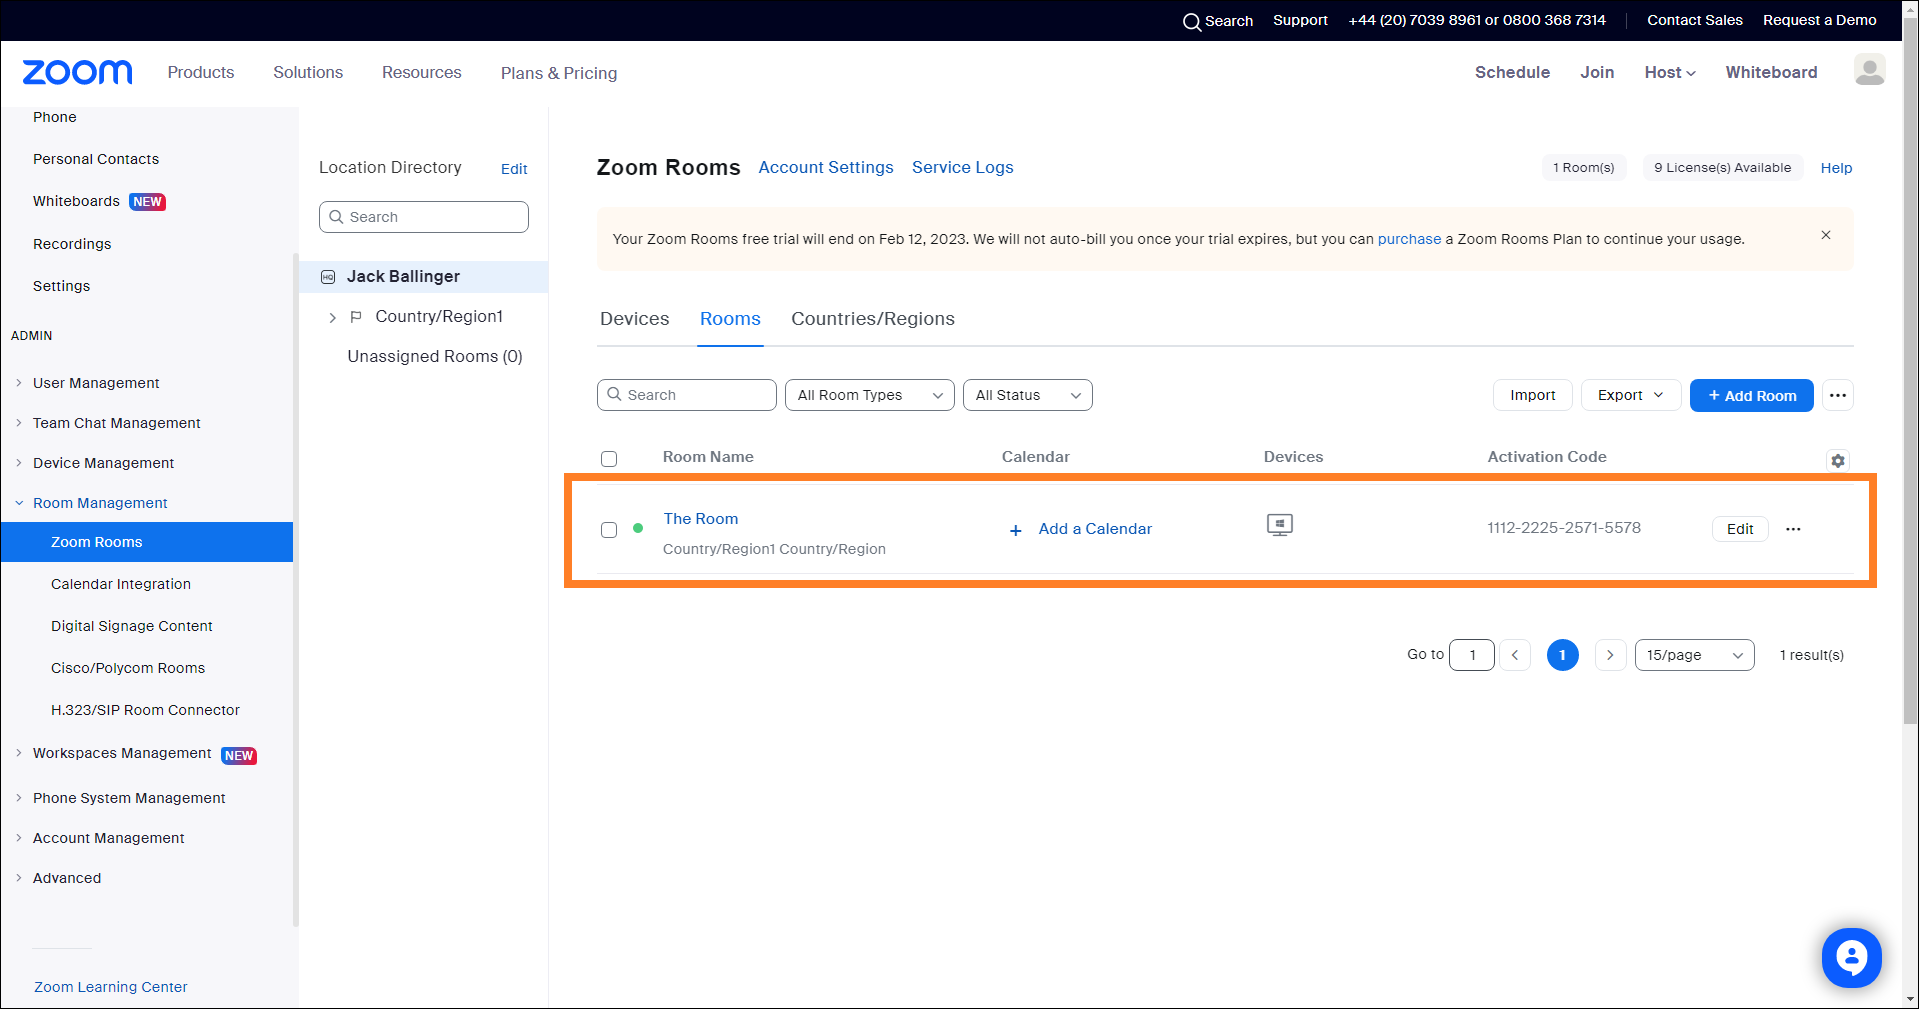Image resolution: width=1919 pixels, height=1009 pixels.
Task: Click the Add Room button
Action: click(1751, 396)
